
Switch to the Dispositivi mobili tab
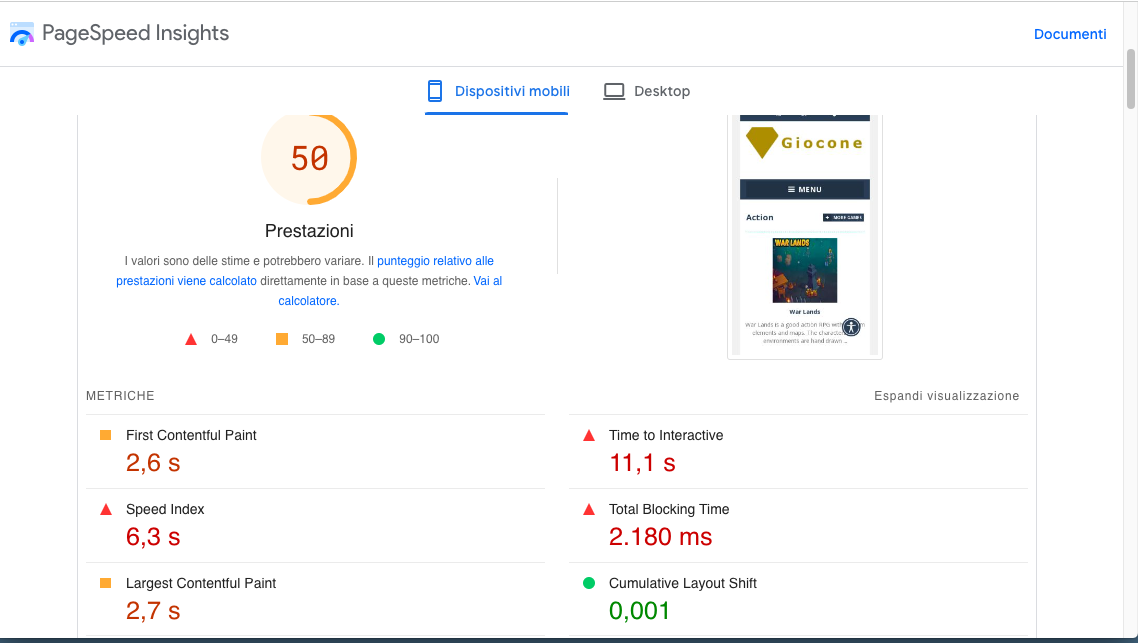point(496,91)
